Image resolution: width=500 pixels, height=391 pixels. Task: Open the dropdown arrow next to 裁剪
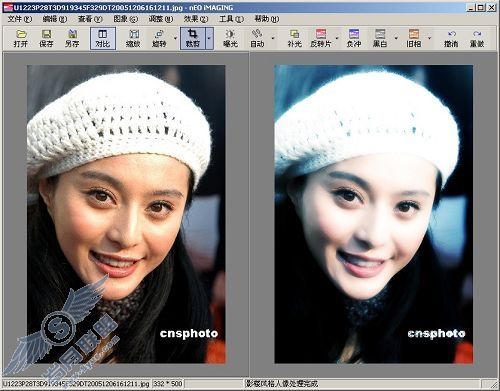coord(209,38)
